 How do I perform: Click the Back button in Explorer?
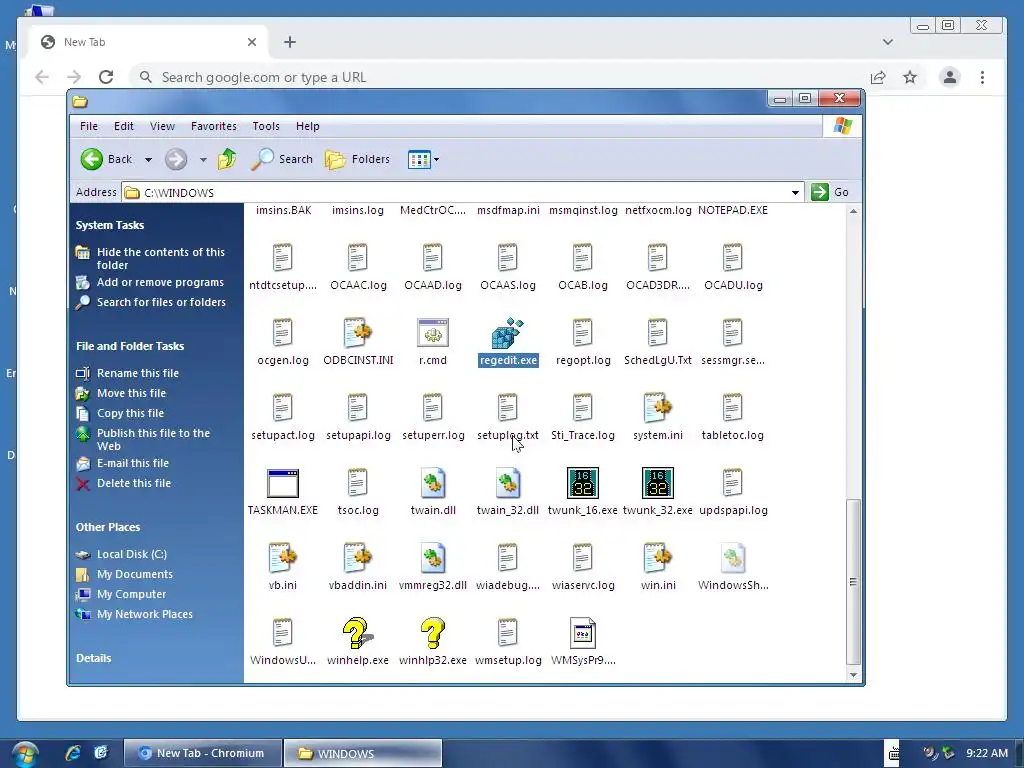coord(107,159)
